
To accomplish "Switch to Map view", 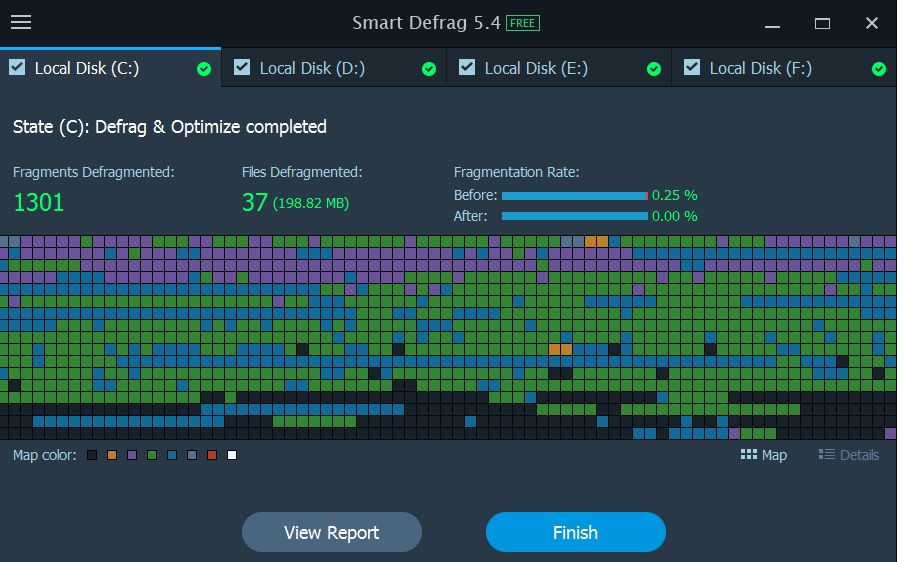I will click(x=763, y=455).
